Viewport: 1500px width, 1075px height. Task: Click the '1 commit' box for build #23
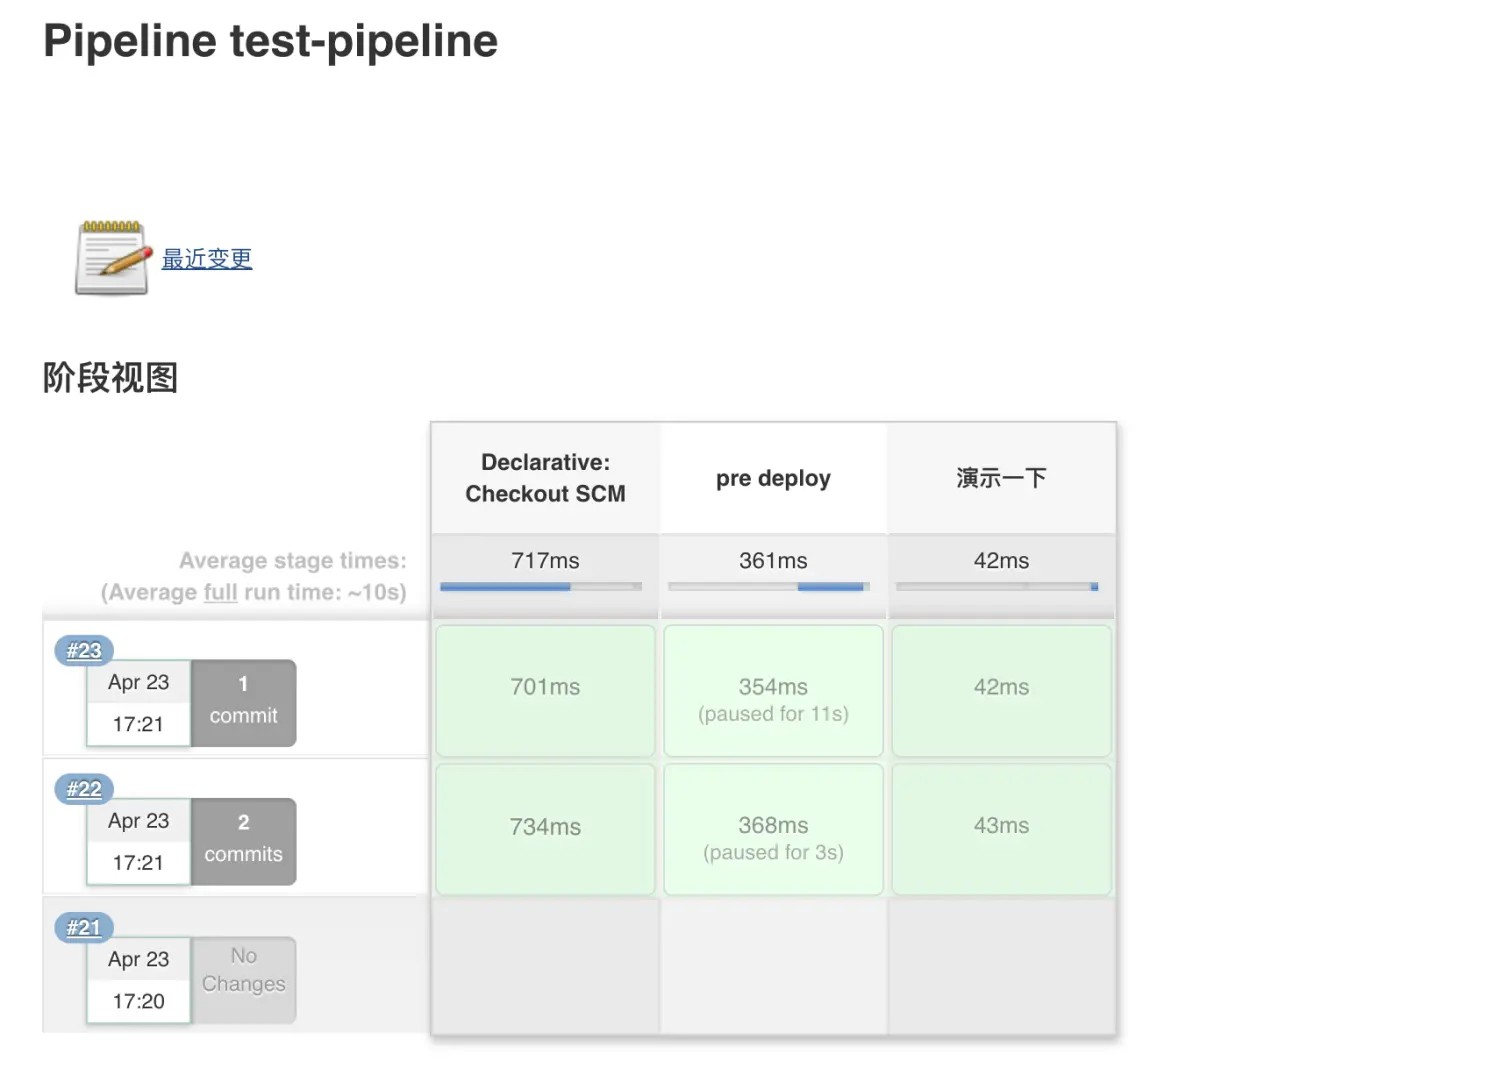tap(243, 703)
